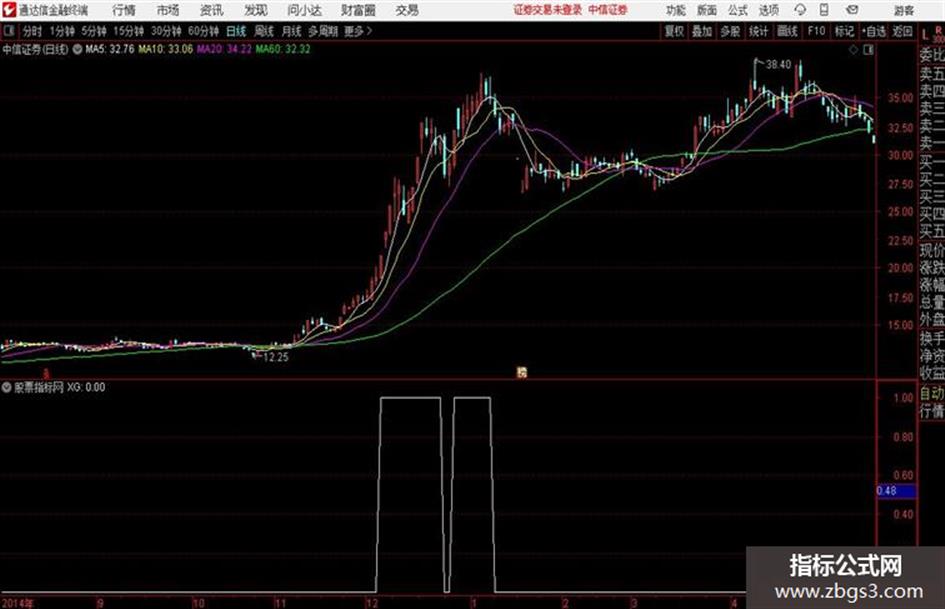
Task: Click the 画线 drawing toolbar button
Action: point(787,31)
